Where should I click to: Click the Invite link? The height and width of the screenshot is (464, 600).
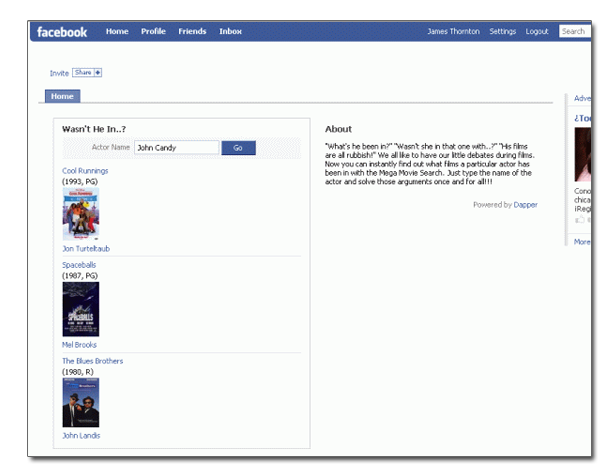59,73
